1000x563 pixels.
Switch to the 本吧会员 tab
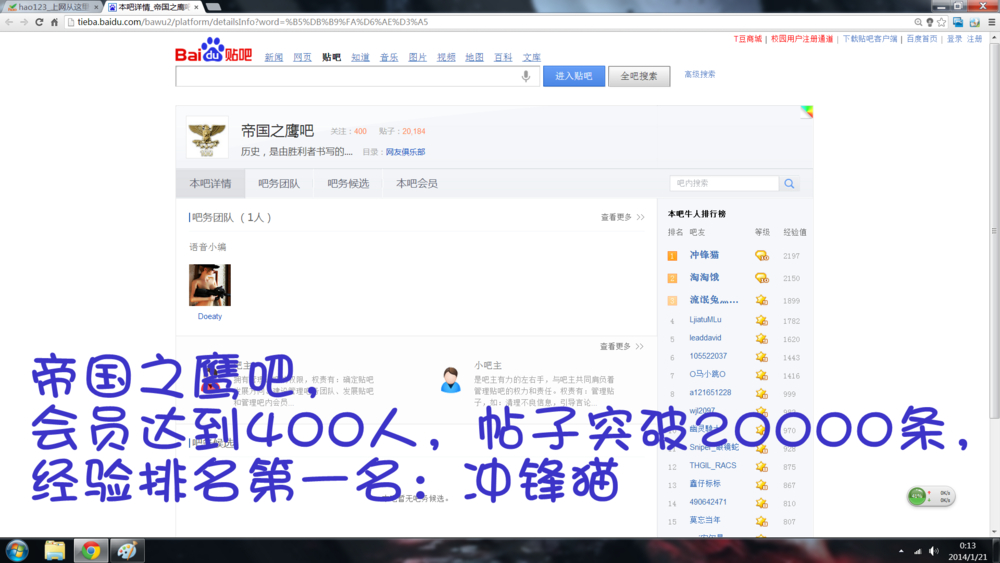417,184
